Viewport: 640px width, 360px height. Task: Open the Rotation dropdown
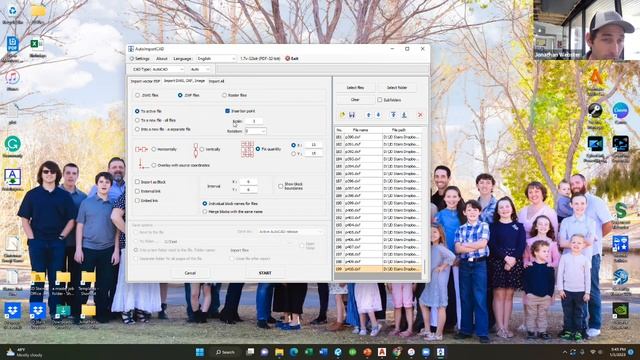click(x=256, y=131)
